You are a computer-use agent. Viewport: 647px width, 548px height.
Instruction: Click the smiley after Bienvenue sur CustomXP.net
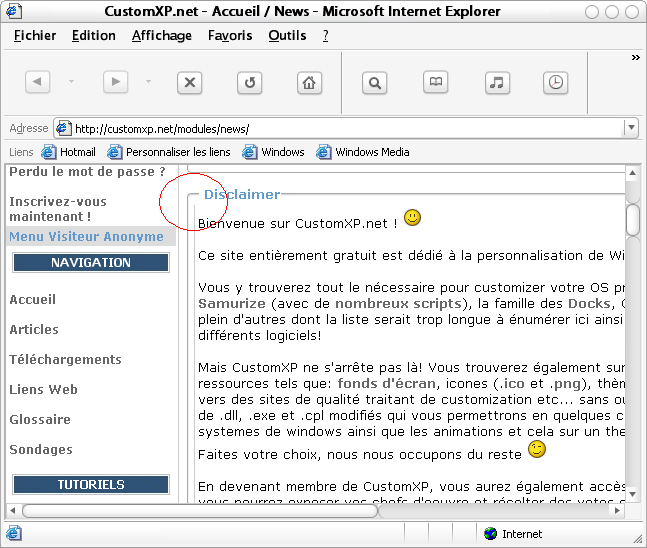coord(412,217)
